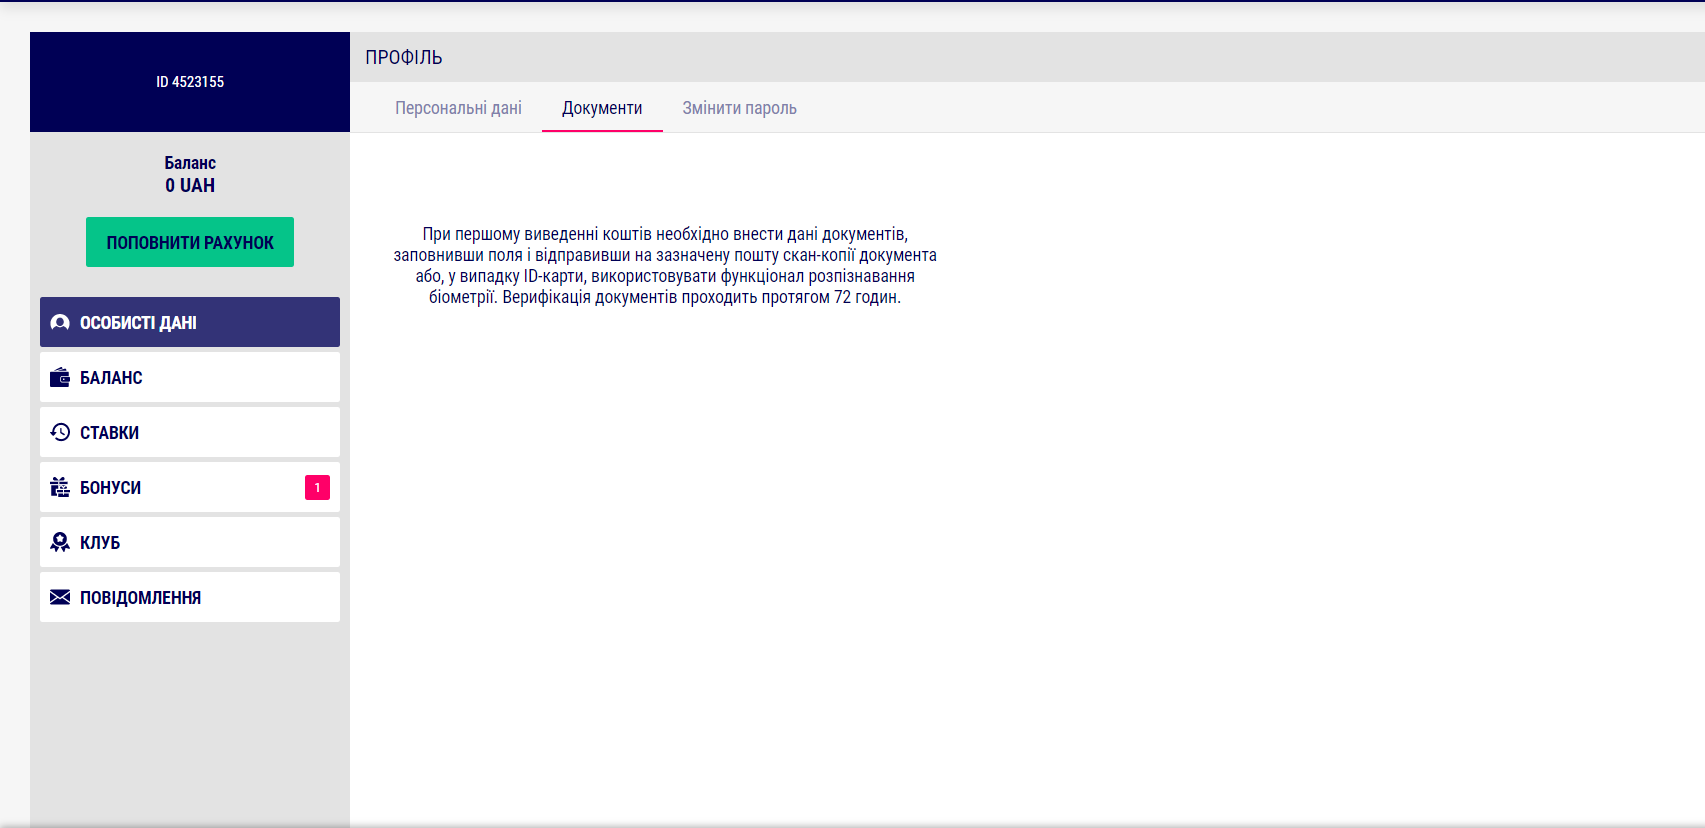Select the Документи tab

click(x=602, y=108)
